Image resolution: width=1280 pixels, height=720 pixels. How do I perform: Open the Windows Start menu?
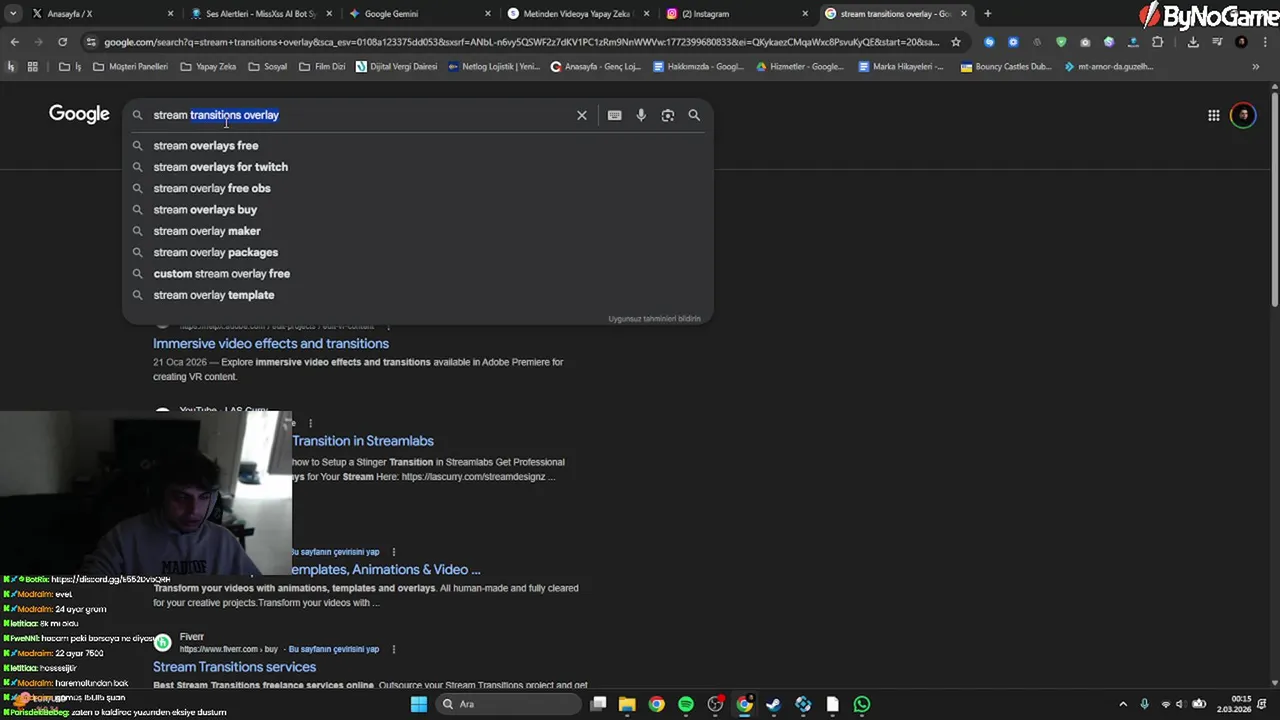[x=419, y=704]
